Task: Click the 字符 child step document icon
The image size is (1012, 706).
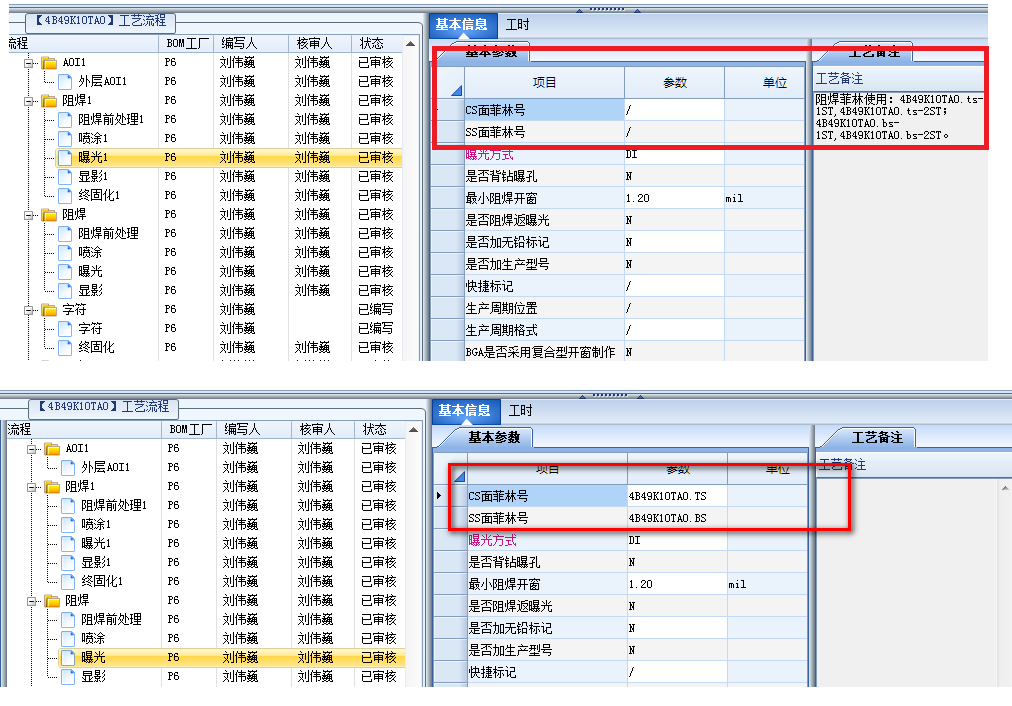Action: [x=65, y=328]
